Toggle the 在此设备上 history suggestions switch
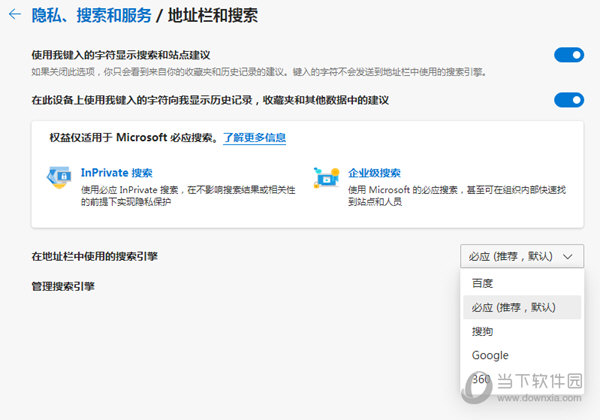600x420 pixels. click(x=569, y=100)
